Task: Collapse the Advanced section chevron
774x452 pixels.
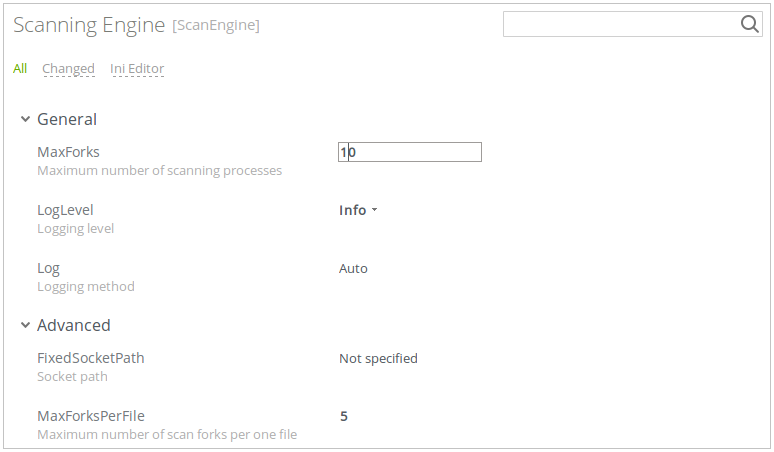Action: (25, 326)
